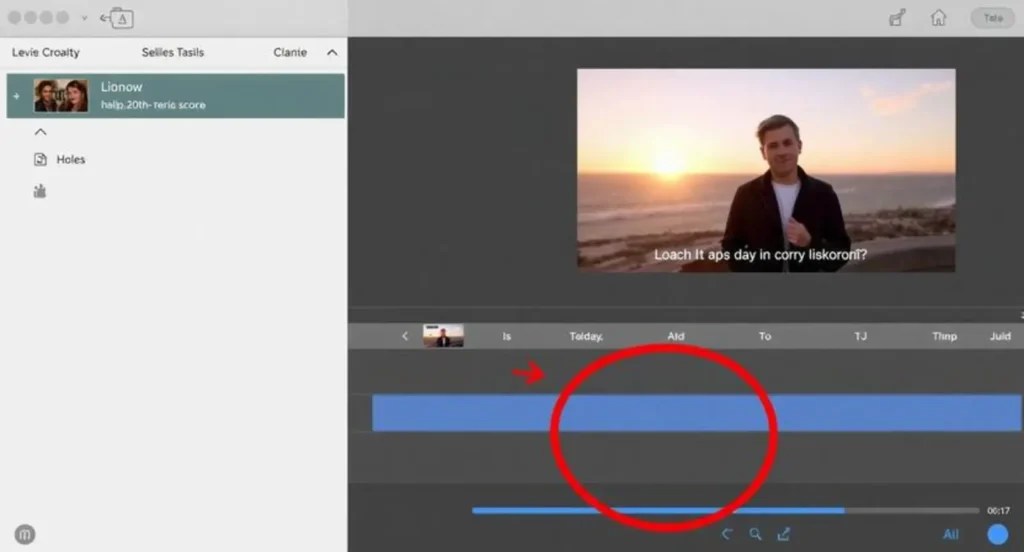Click the left chevron in the timeline header
This screenshot has height=552, width=1024.
[x=405, y=336]
